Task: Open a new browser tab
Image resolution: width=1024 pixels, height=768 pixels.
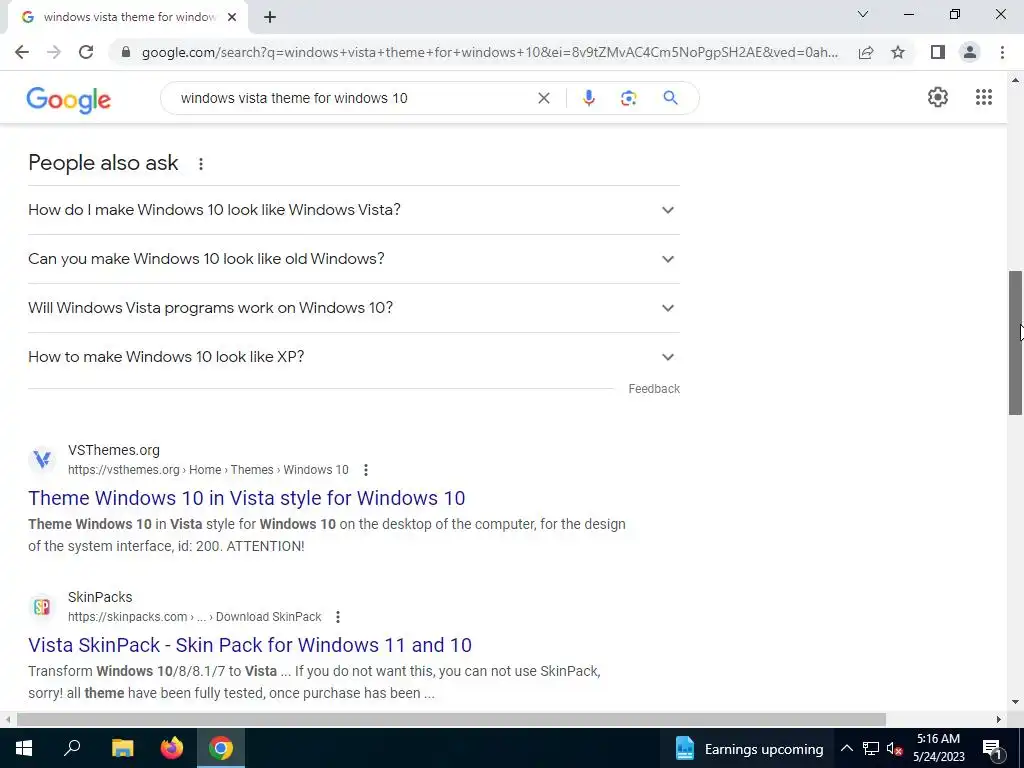Action: [270, 17]
